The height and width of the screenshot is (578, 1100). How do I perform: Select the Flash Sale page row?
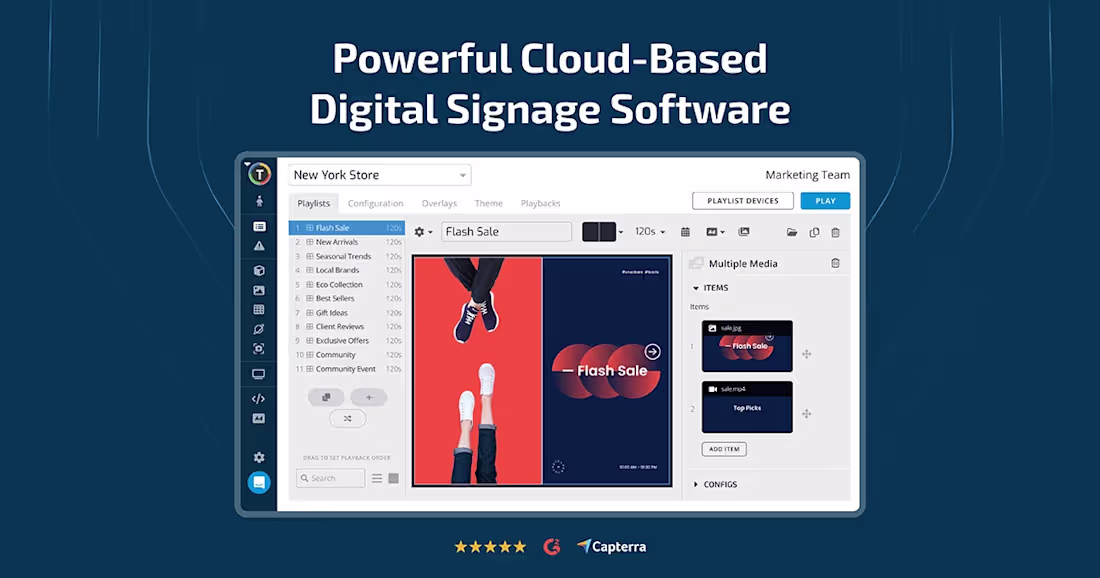click(347, 228)
